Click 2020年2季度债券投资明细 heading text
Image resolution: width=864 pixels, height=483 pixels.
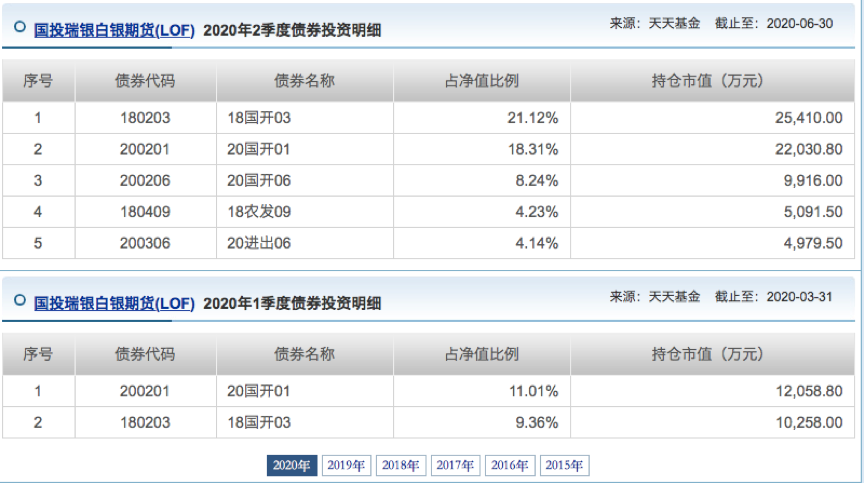coord(292,30)
